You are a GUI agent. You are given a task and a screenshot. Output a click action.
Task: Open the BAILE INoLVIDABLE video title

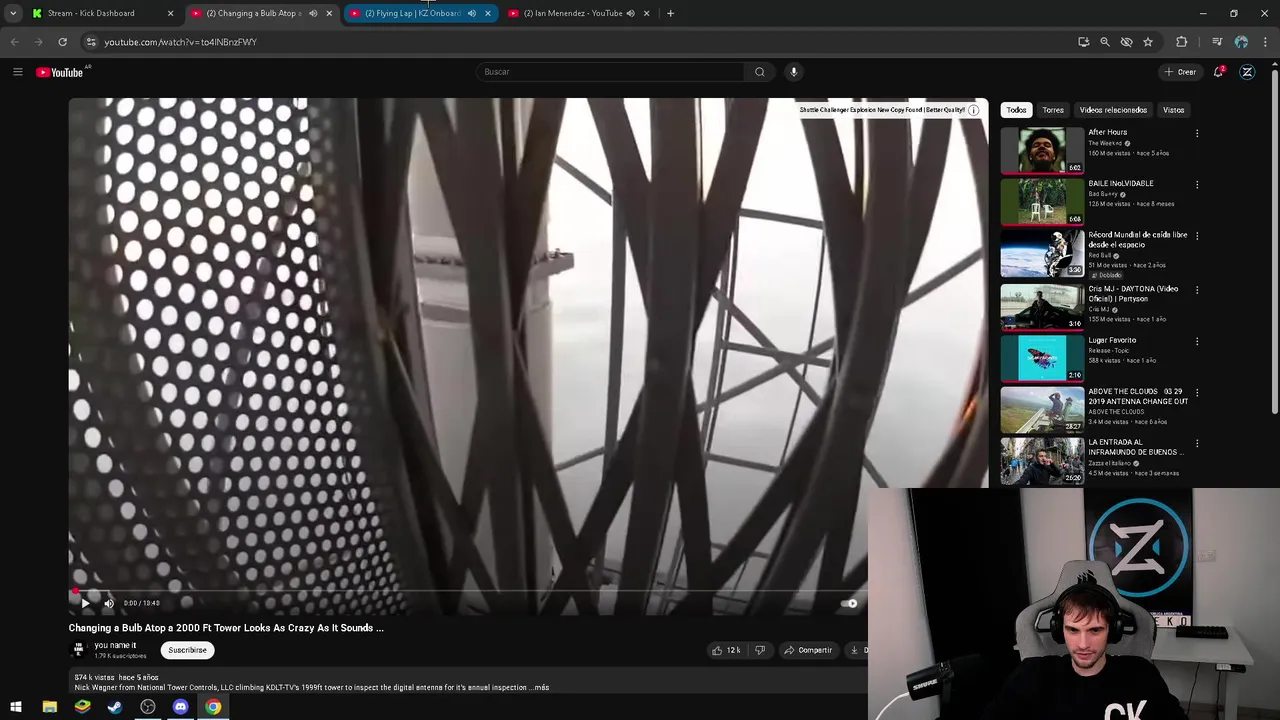[x=1120, y=184]
